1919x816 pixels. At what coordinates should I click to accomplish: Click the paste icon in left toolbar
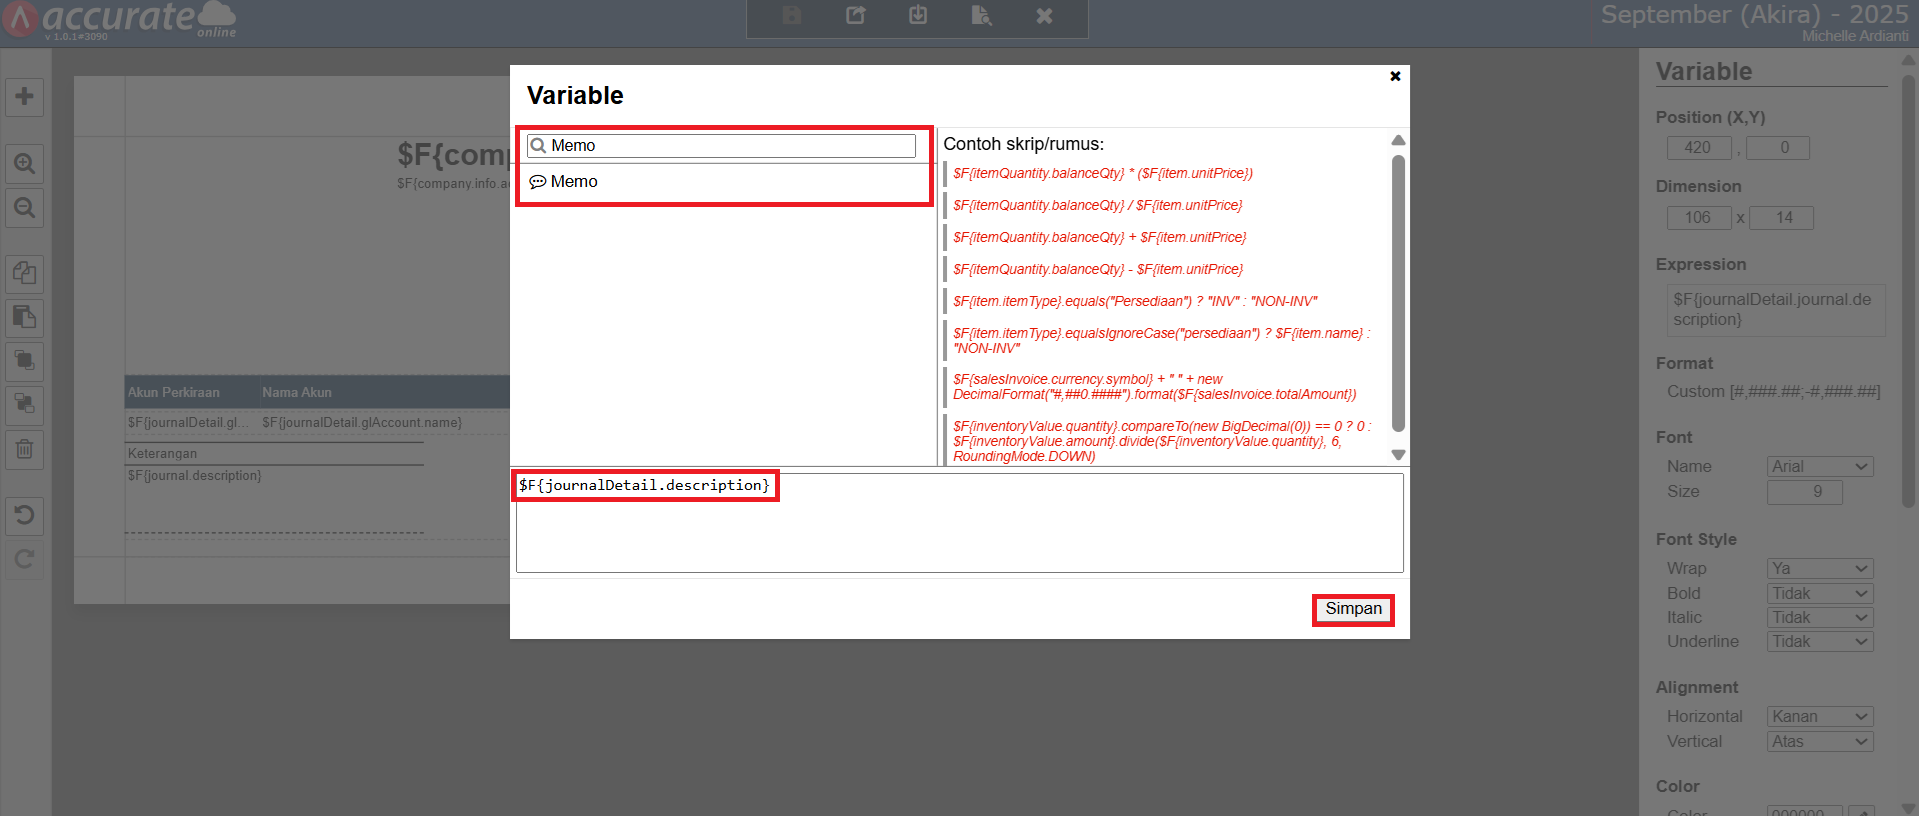[x=25, y=317]
